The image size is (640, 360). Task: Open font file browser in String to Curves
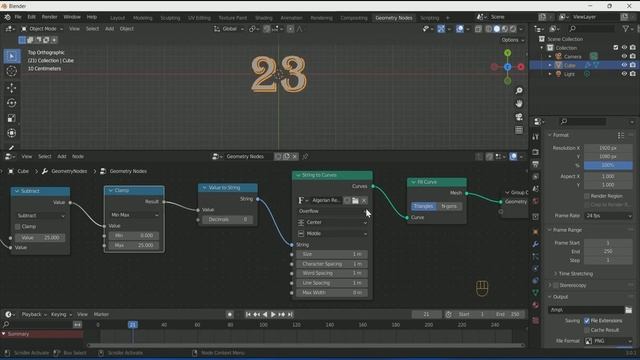pyautogui.click(x=355, y=200)
